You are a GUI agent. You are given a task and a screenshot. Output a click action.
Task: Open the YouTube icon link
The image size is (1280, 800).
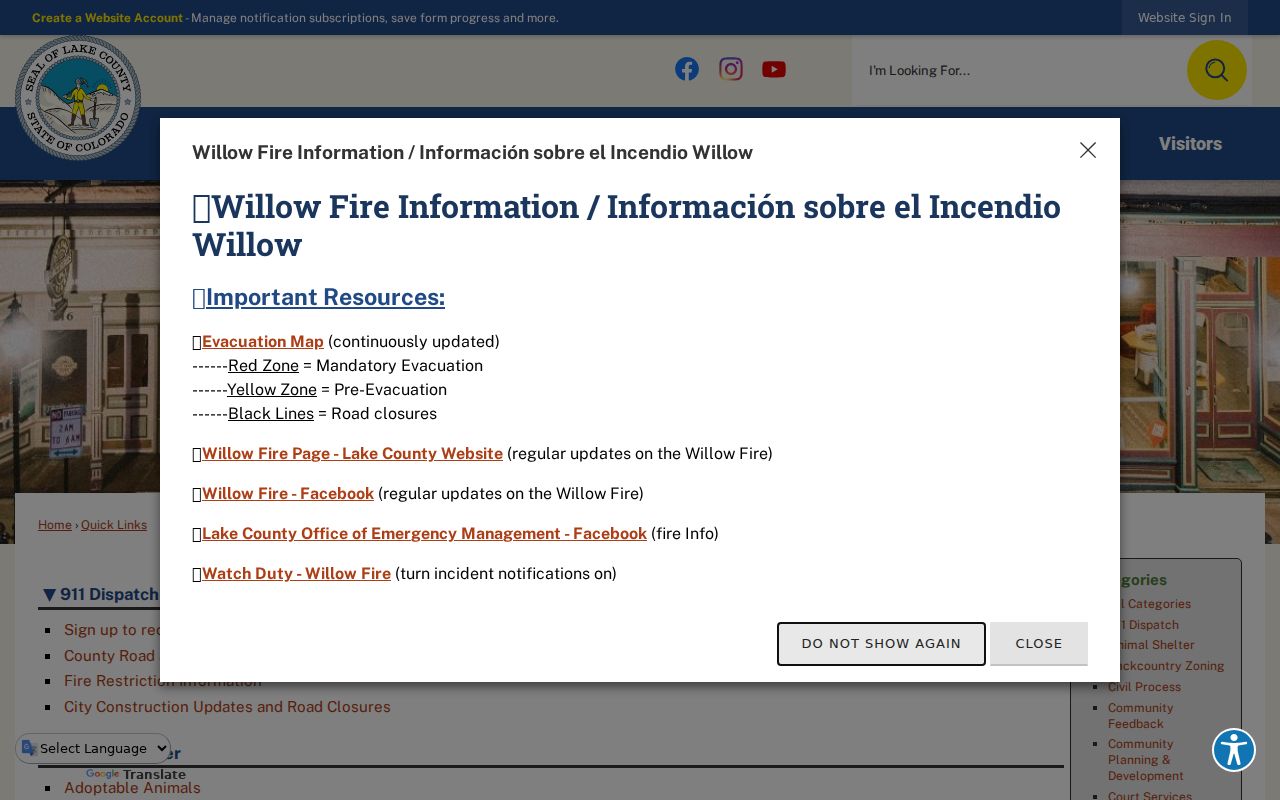(x=774, y=69)
